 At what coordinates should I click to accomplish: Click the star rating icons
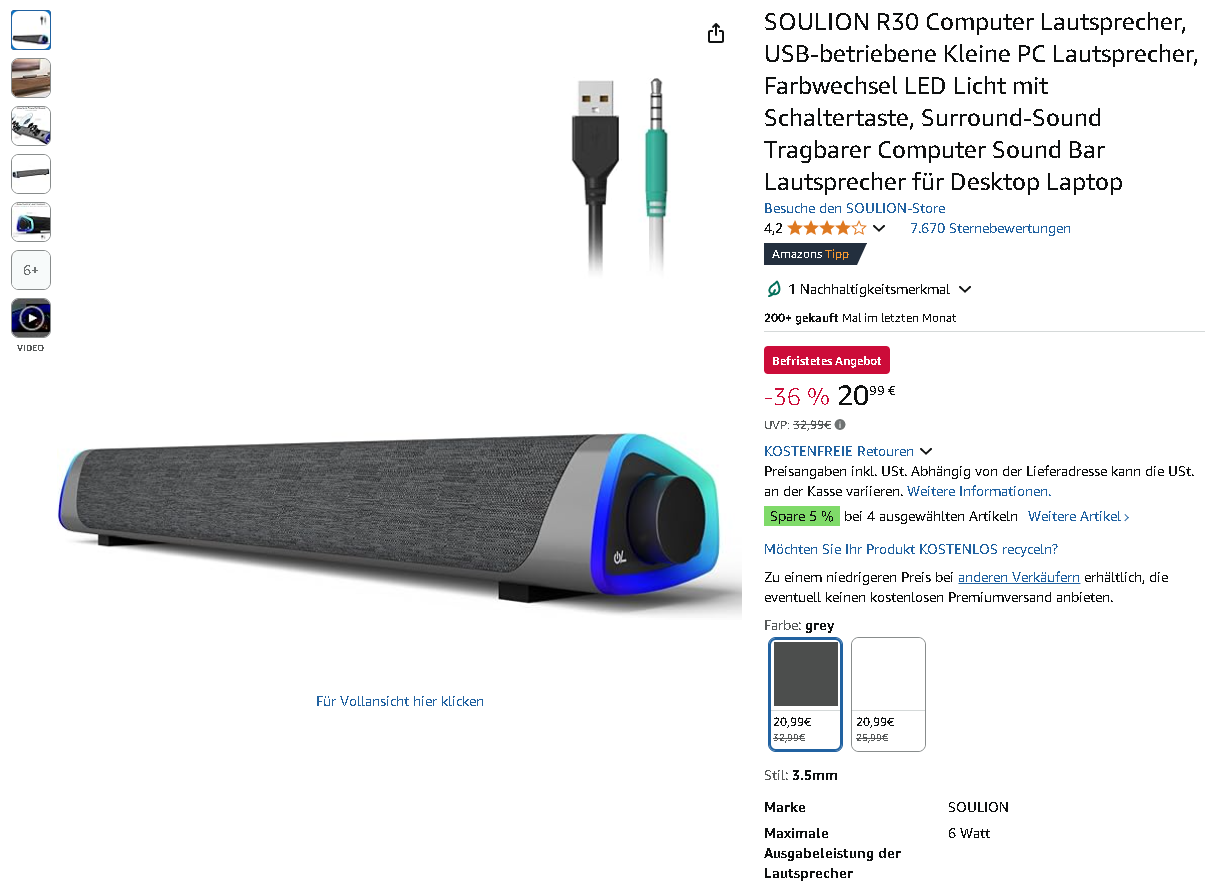coord(826,228)
